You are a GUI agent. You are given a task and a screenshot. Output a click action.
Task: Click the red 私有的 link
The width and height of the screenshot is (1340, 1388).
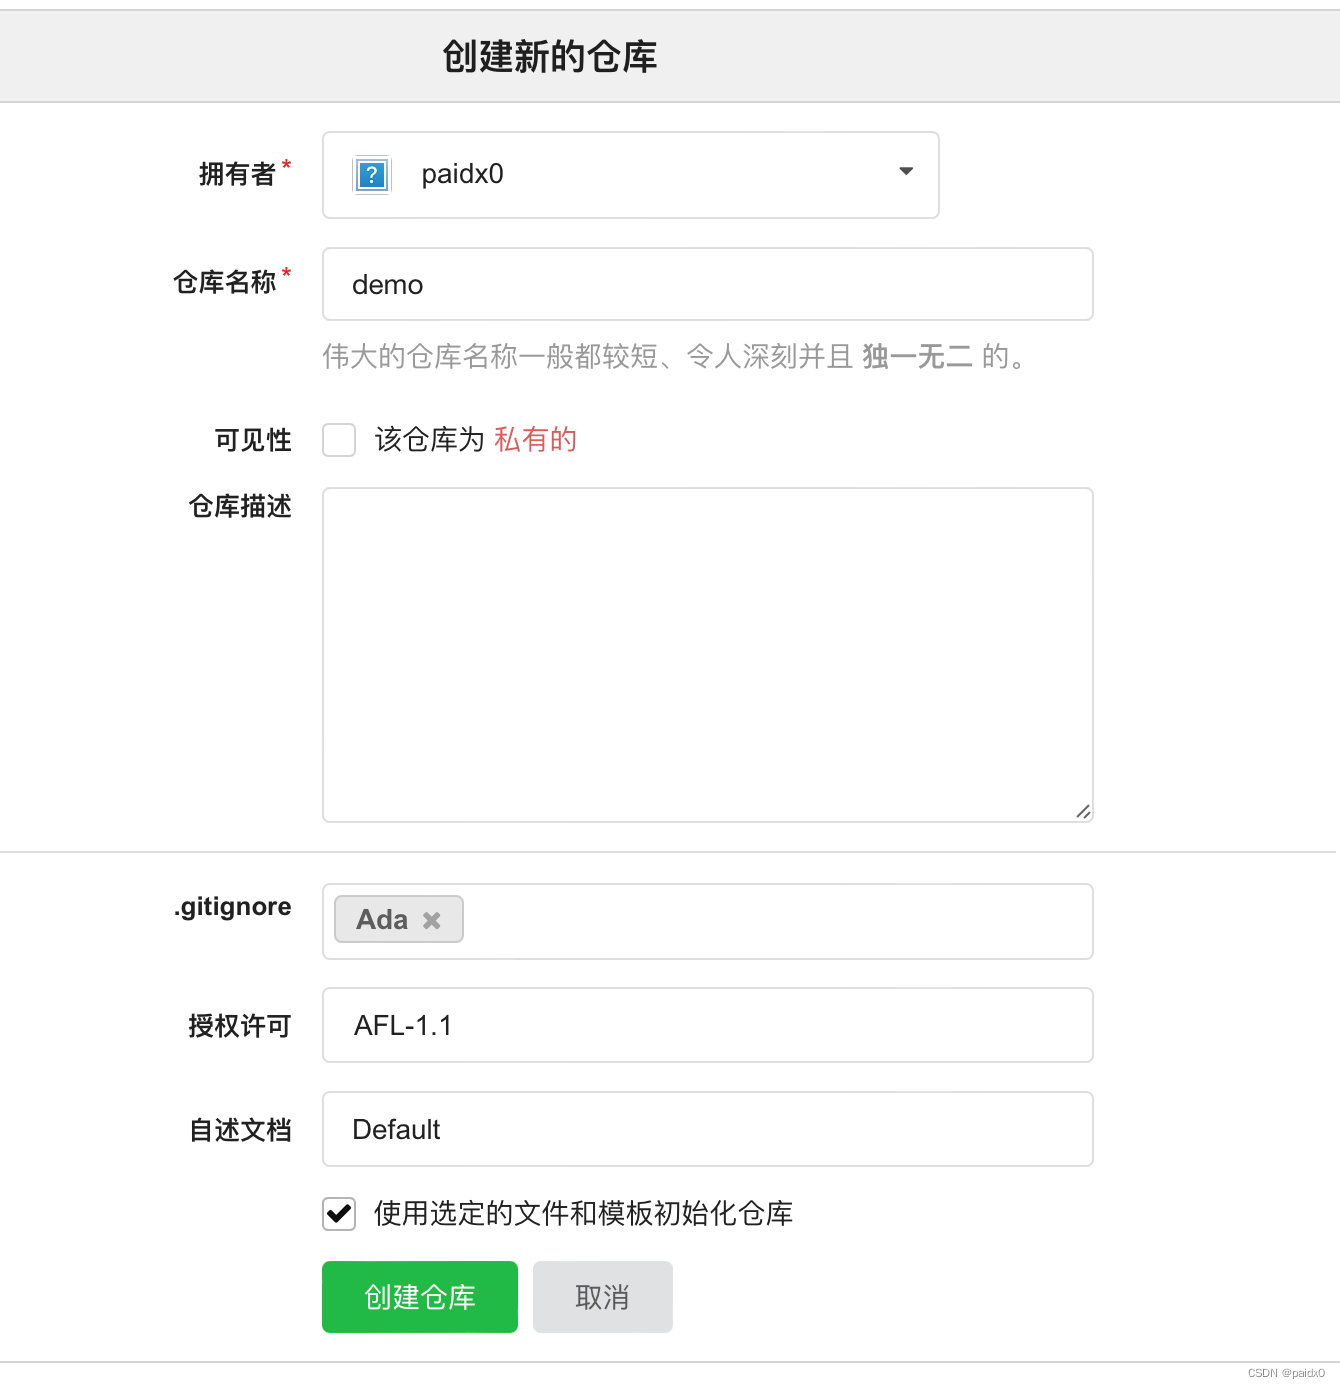coord(535,440)
